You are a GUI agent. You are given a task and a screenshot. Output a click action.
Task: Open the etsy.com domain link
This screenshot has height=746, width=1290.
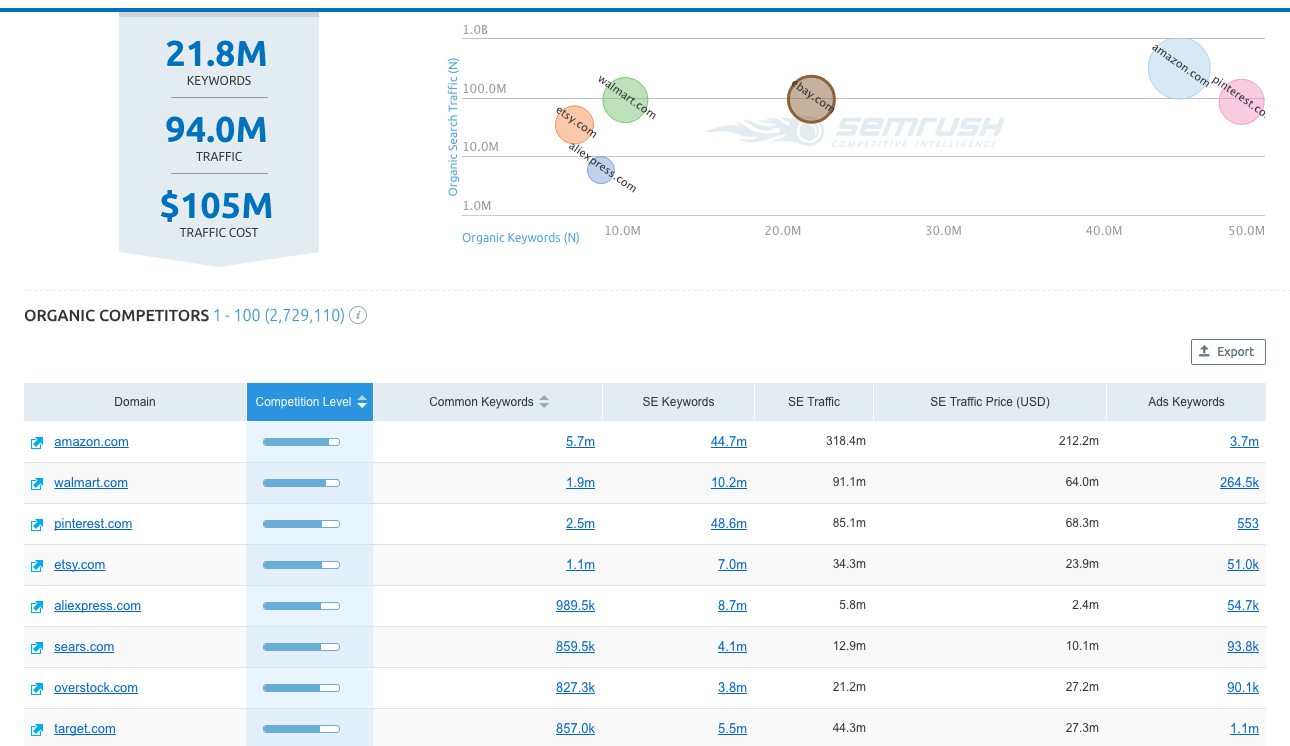click(80, 565)
